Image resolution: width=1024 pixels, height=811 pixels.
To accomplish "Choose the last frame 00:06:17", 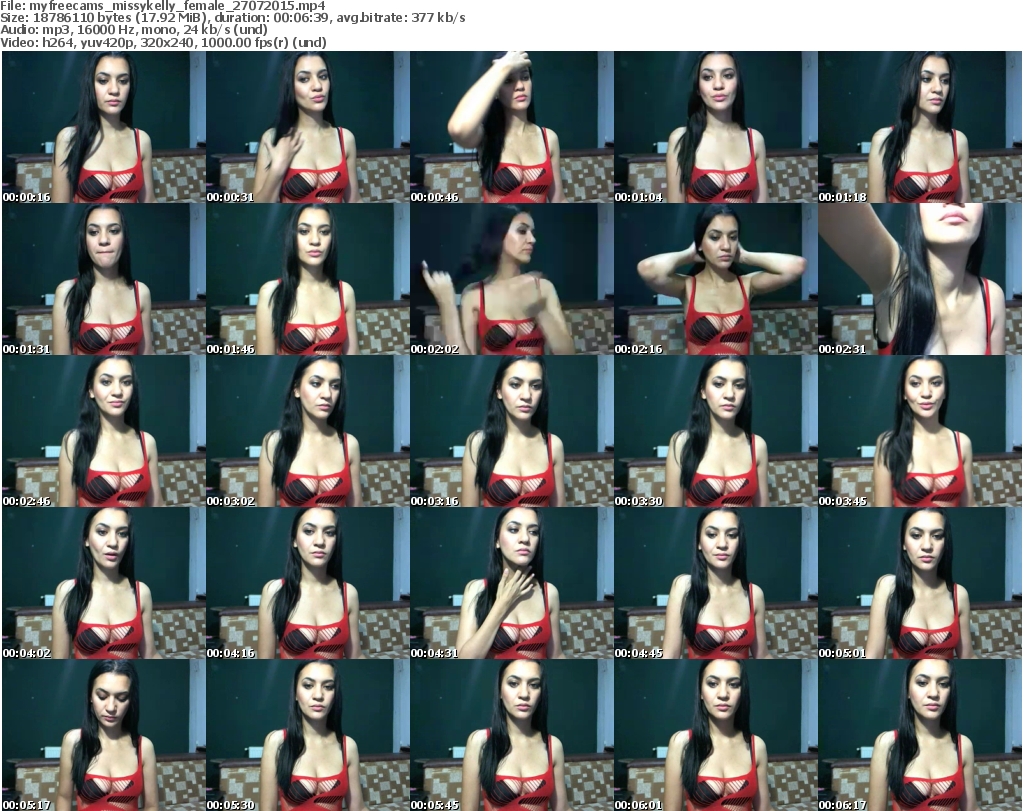I will [920, 735].
